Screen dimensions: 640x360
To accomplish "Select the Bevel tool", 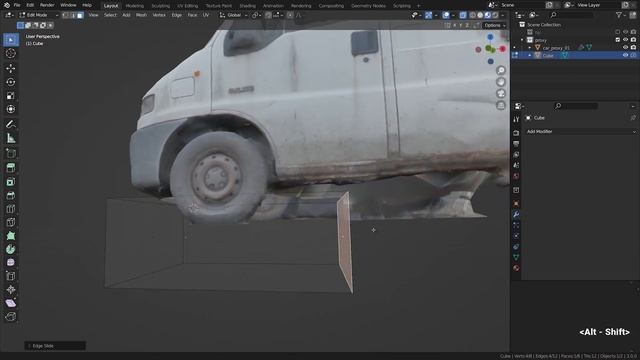I will (11, 195).
